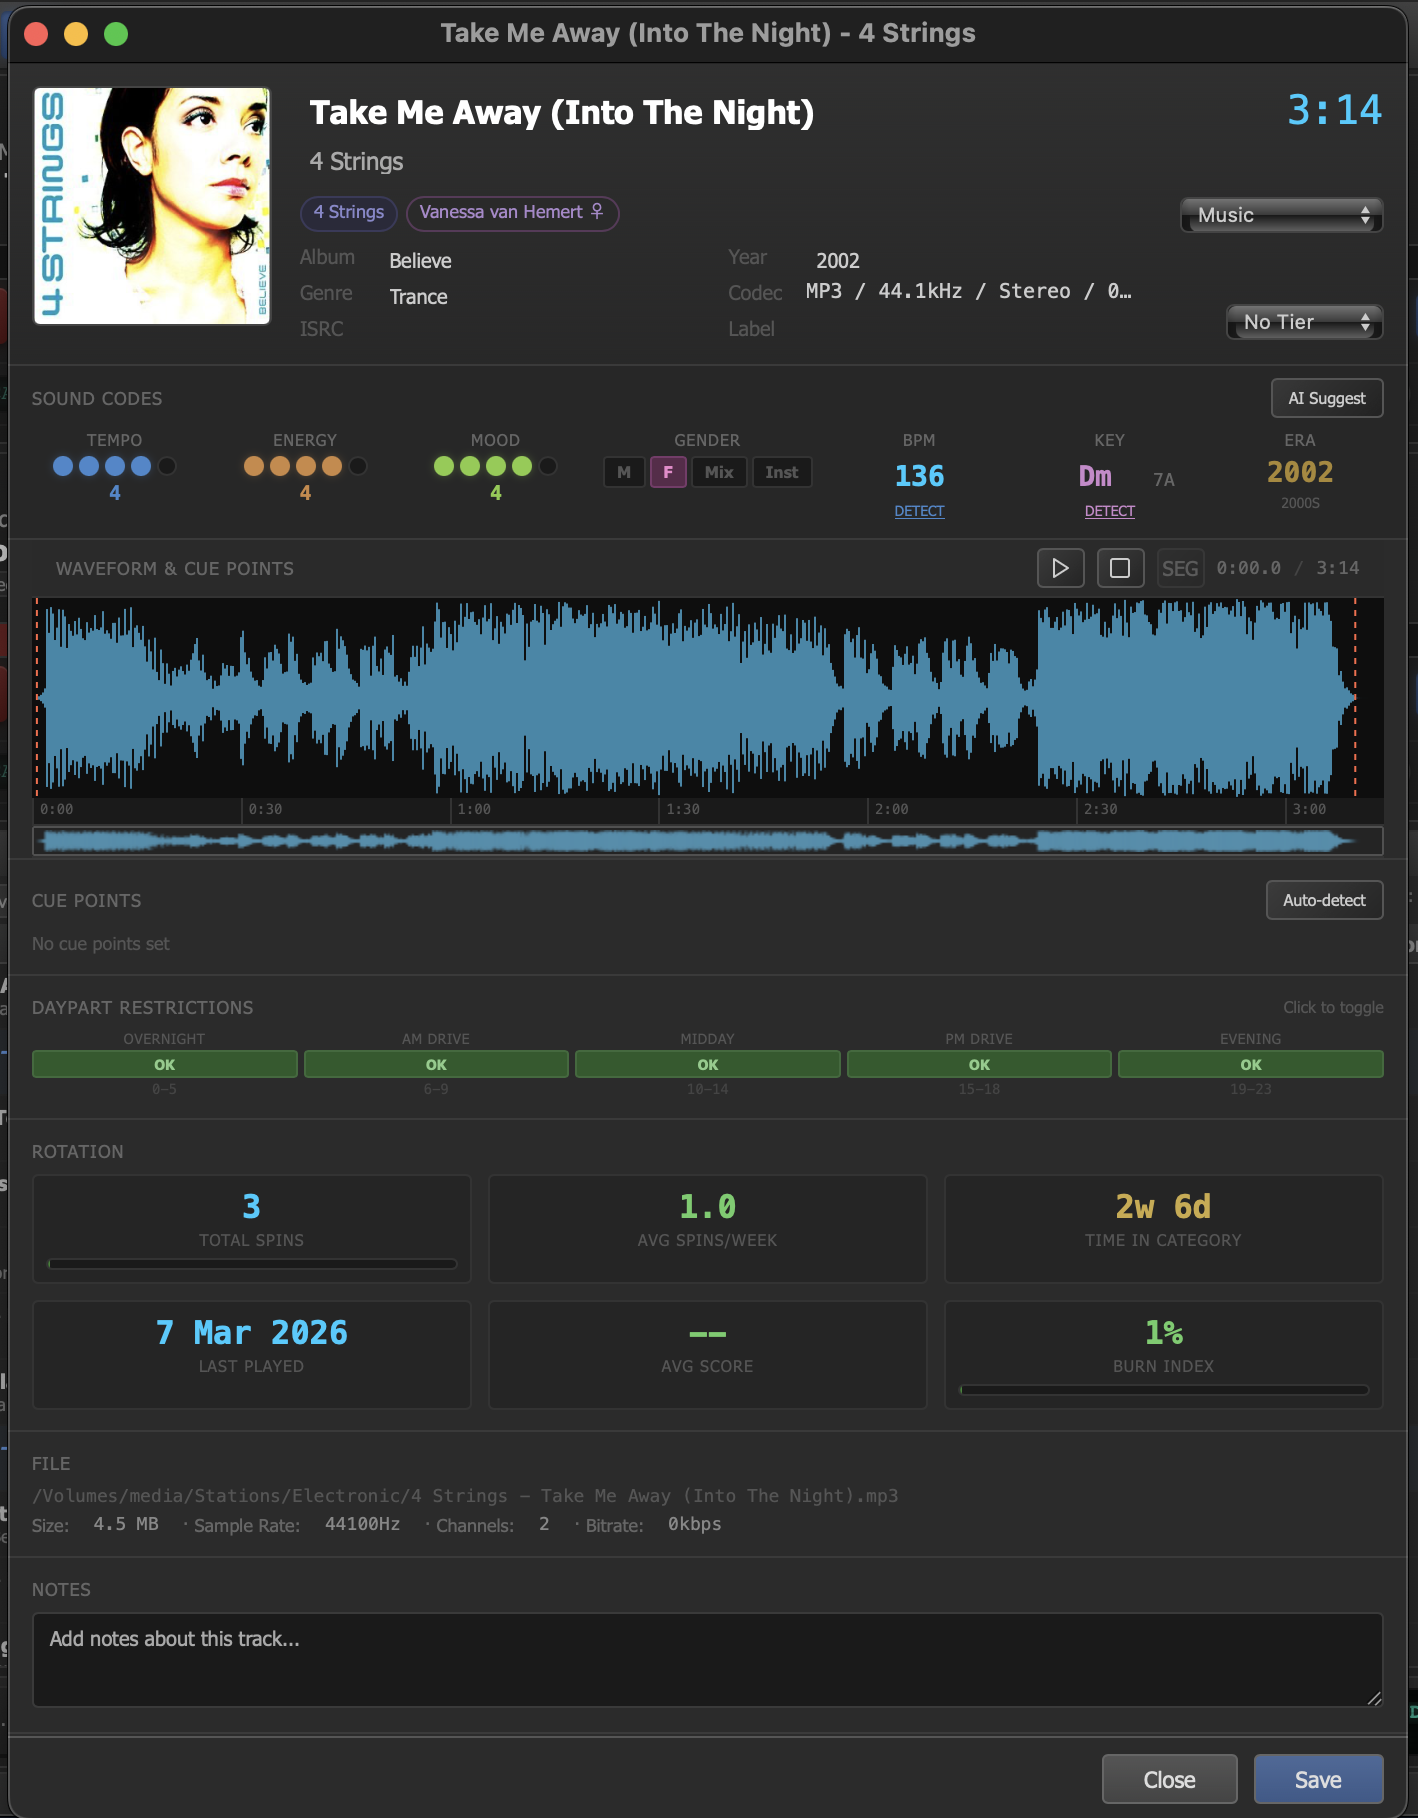Click the Vanessa van Hemert tag
This screenshot has width=1418, height=1818.
[x=512, y=213]
